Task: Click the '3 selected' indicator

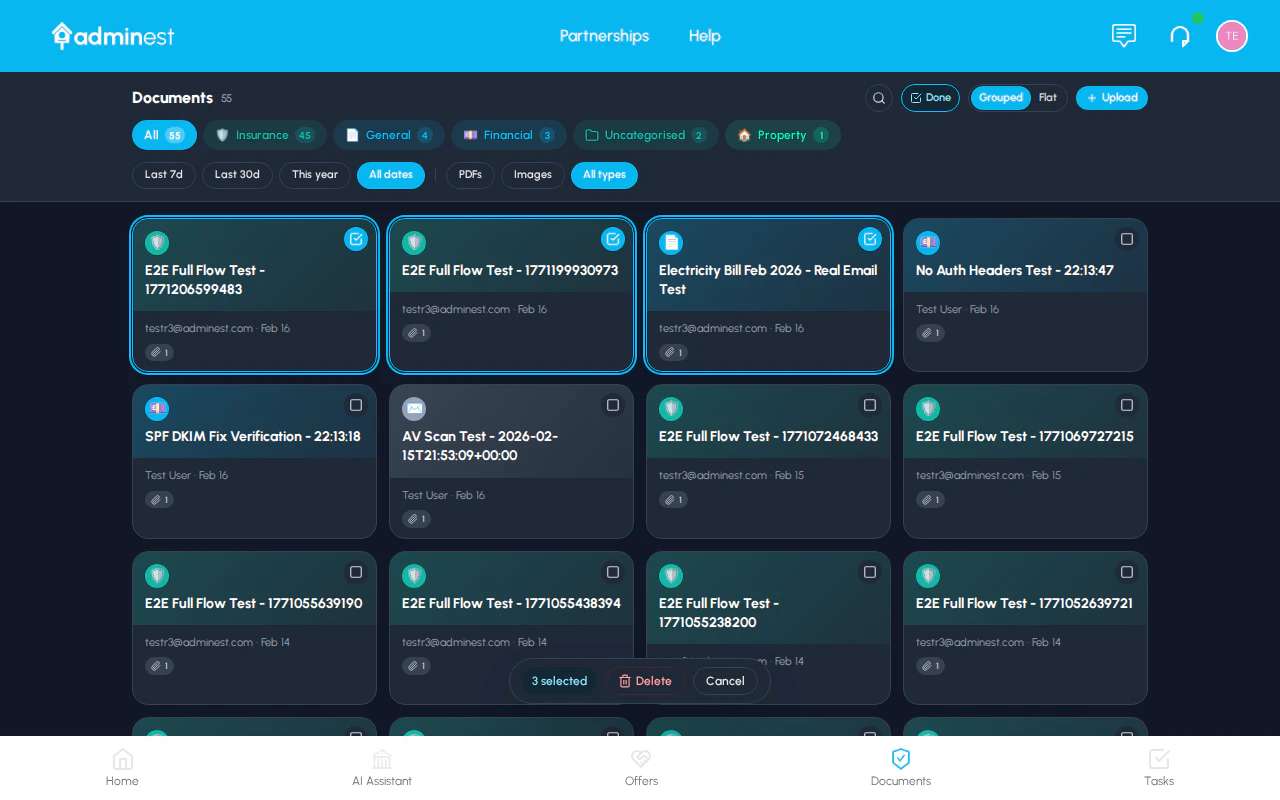Action: tap(559, 681)
